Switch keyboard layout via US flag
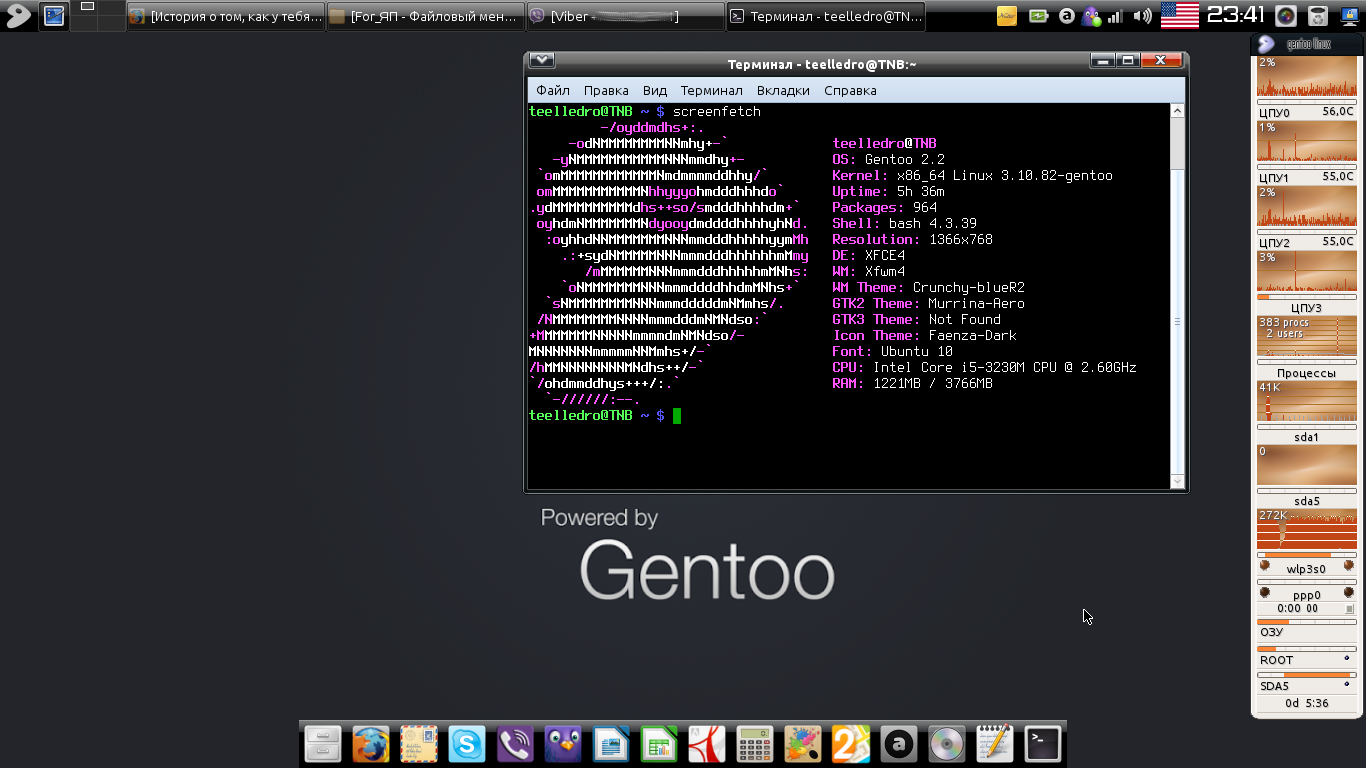Screen dimensions: 1366x768 coord(1179,15)
